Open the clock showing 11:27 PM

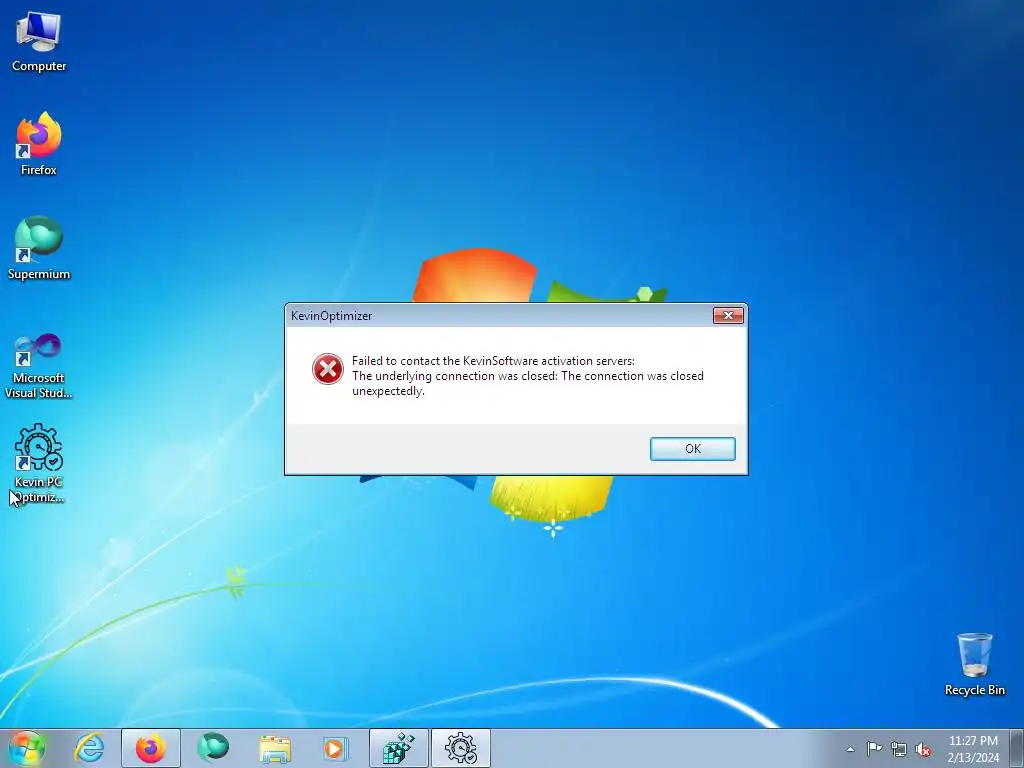tap(973, 748)
